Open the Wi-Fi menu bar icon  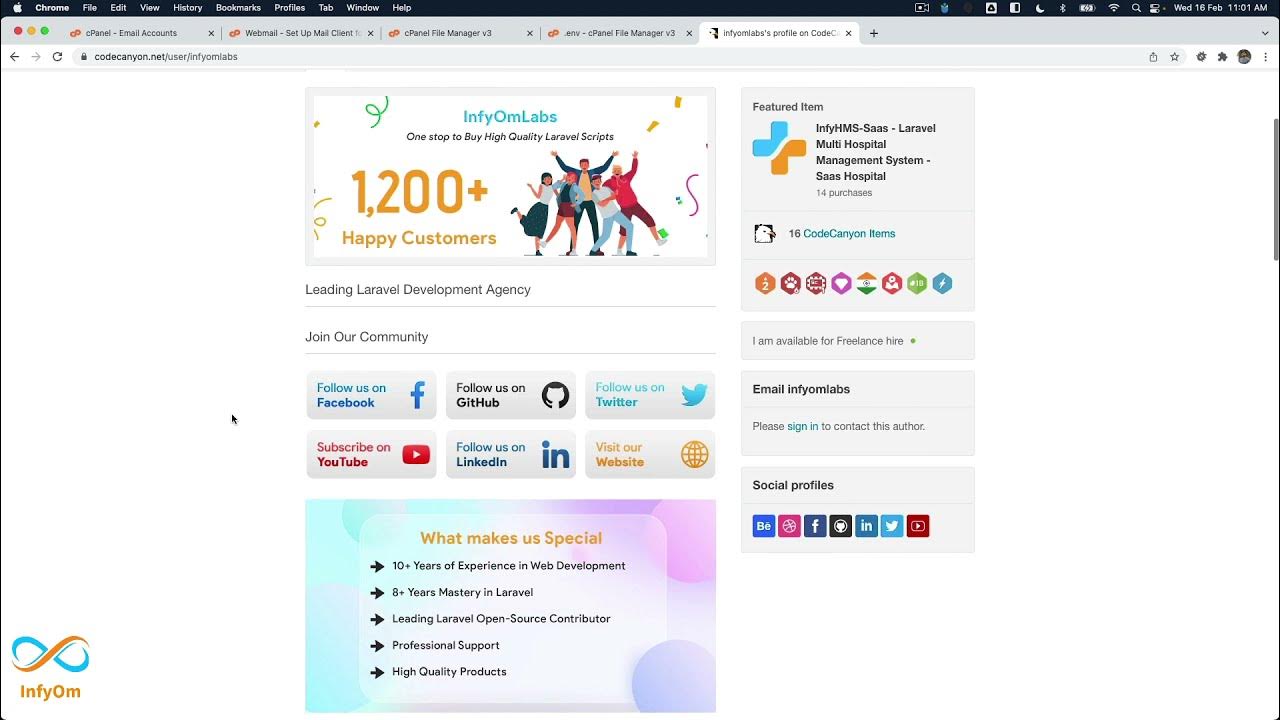pos(1114,8)
